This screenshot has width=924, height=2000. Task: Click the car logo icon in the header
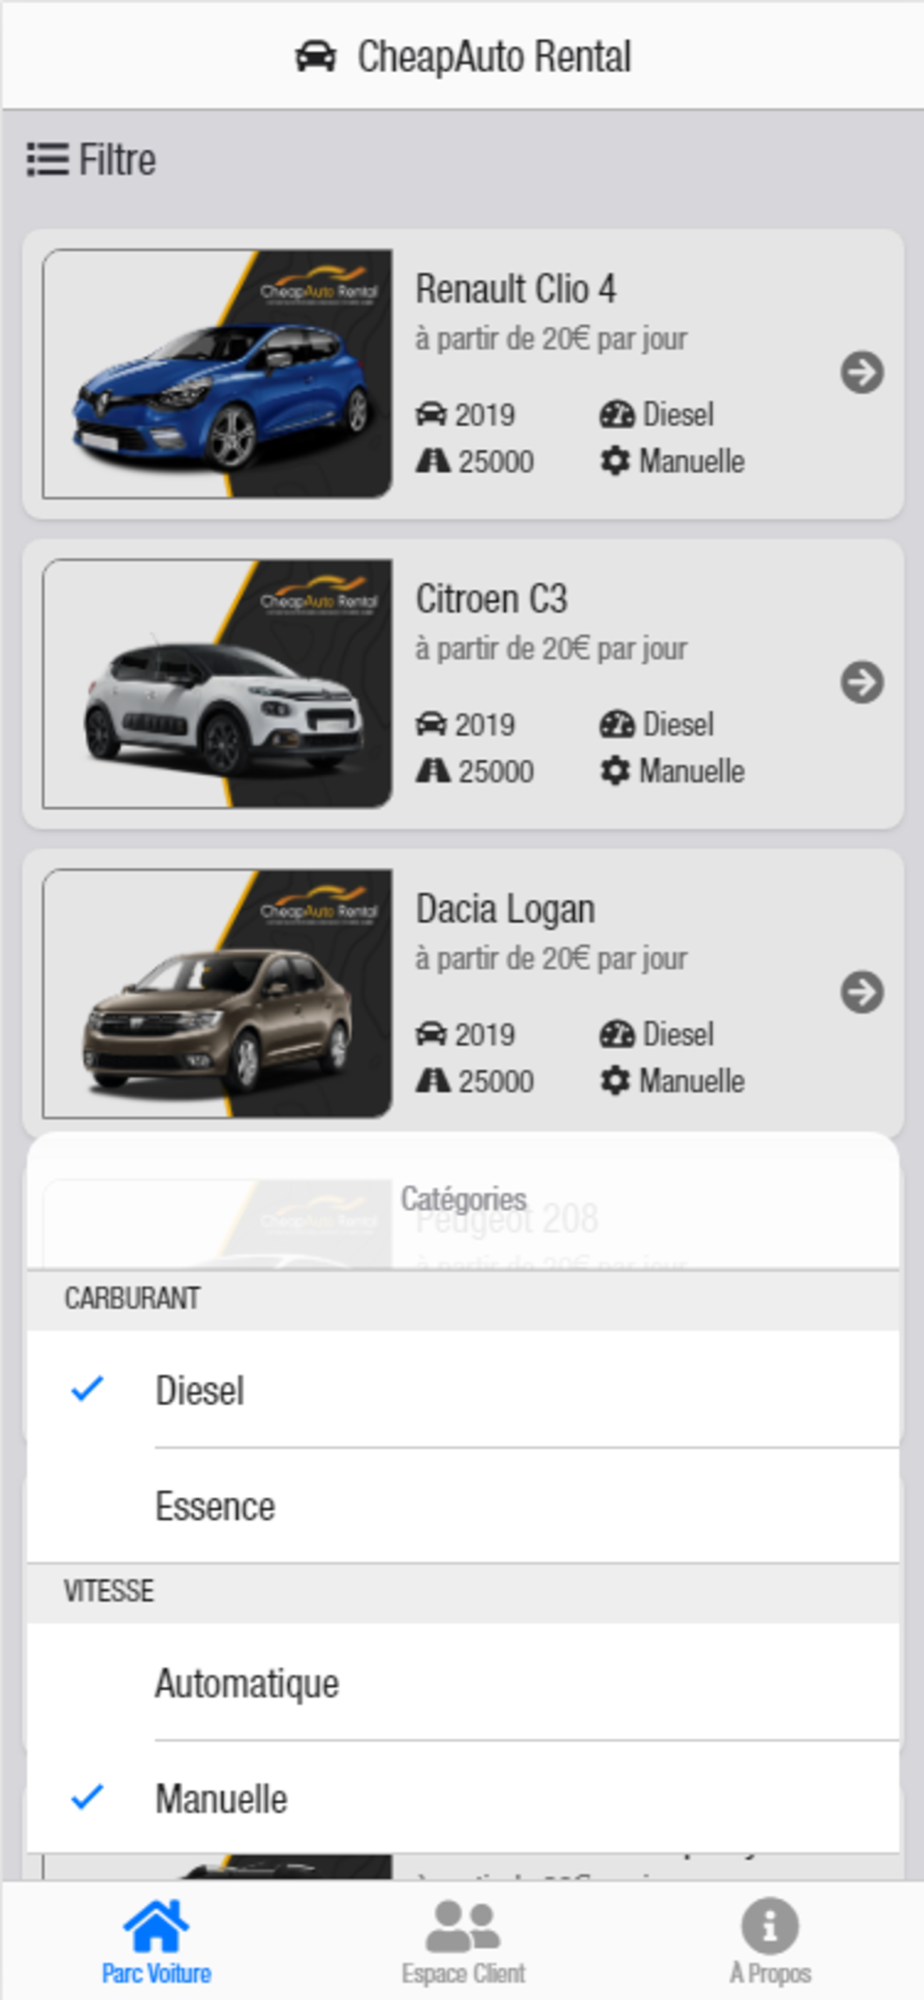pyautogui.click(x=316, y=57)
